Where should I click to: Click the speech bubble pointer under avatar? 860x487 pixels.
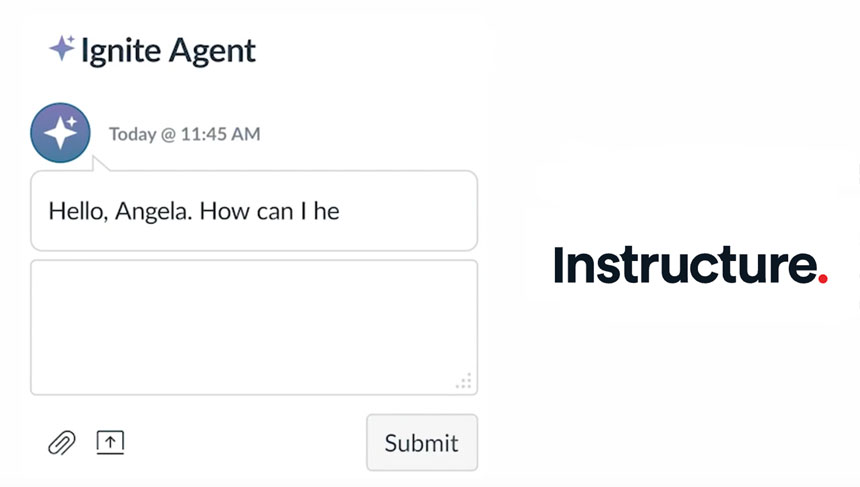point(100,164)
